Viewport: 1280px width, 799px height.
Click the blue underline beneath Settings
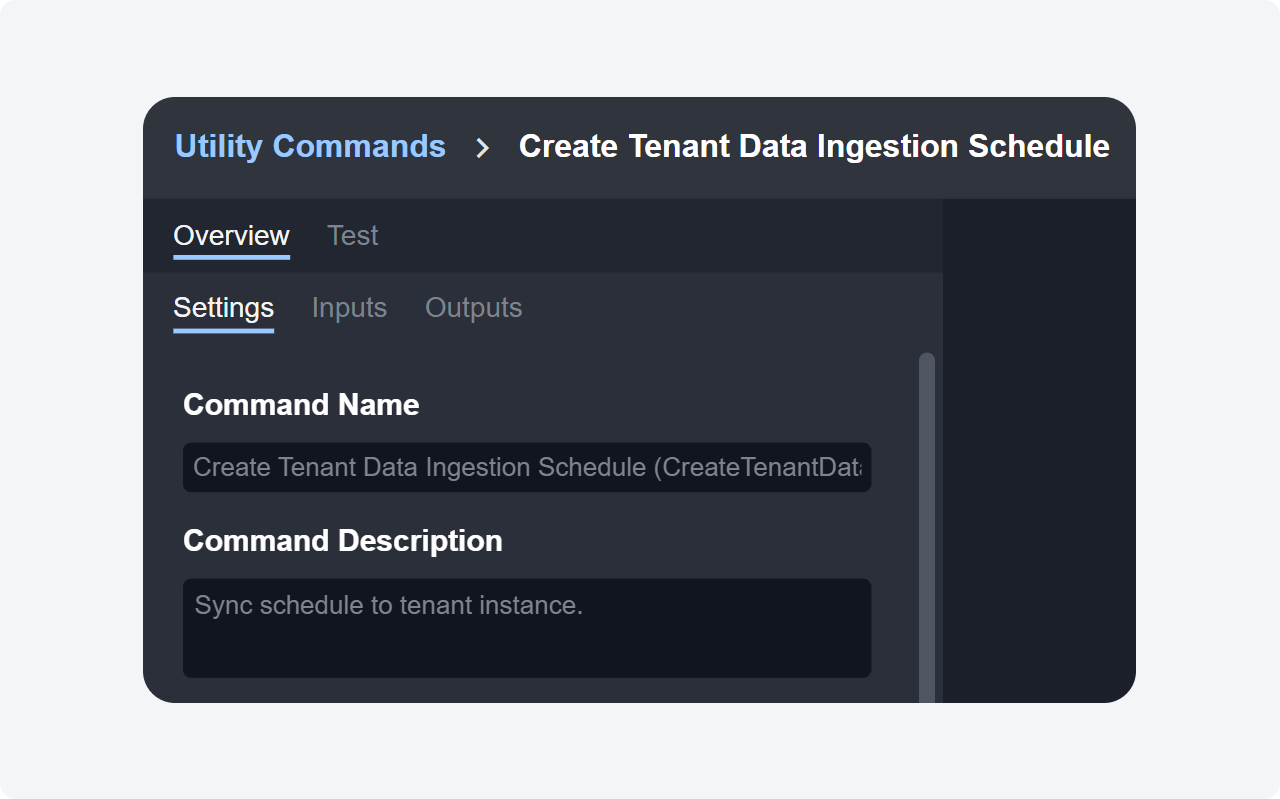tap(223, 329)
